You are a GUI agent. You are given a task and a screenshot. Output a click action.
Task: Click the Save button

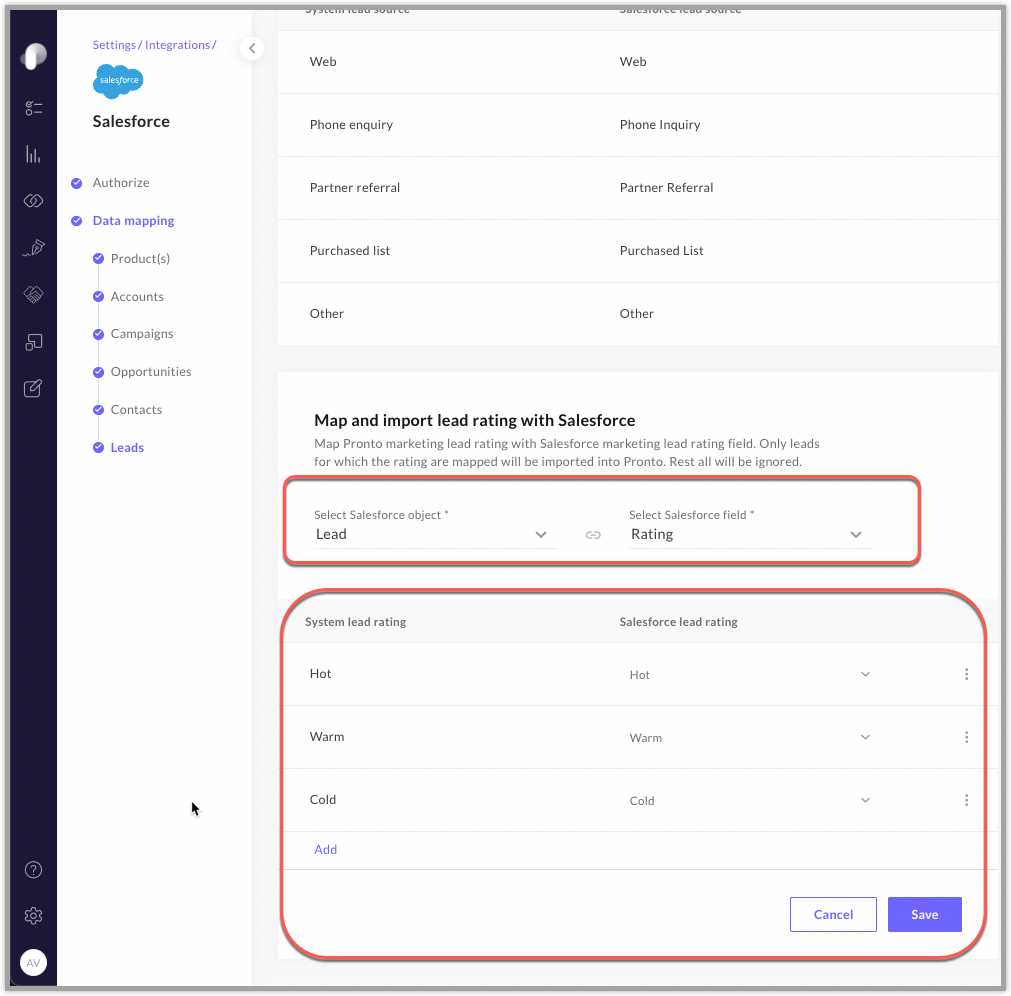click(923, 914)
